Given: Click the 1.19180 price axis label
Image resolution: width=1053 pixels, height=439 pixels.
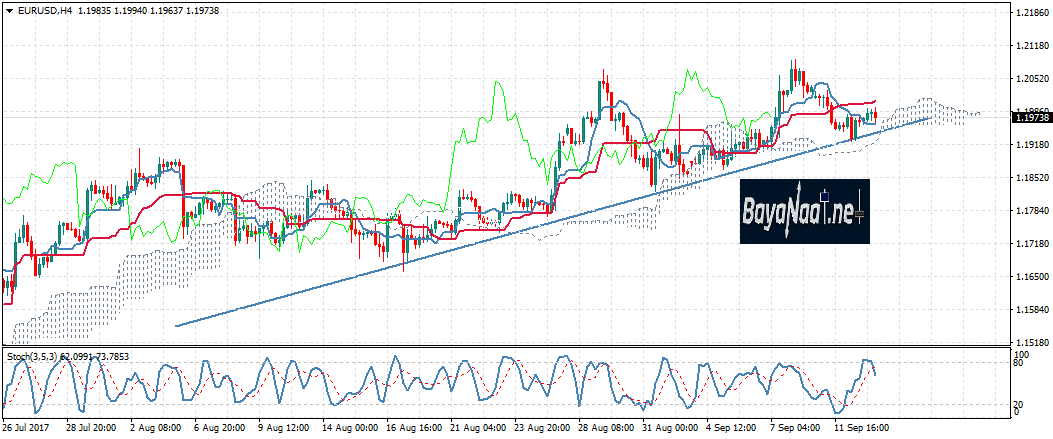Looking at the screenshot, I should tap(1030, 145).
